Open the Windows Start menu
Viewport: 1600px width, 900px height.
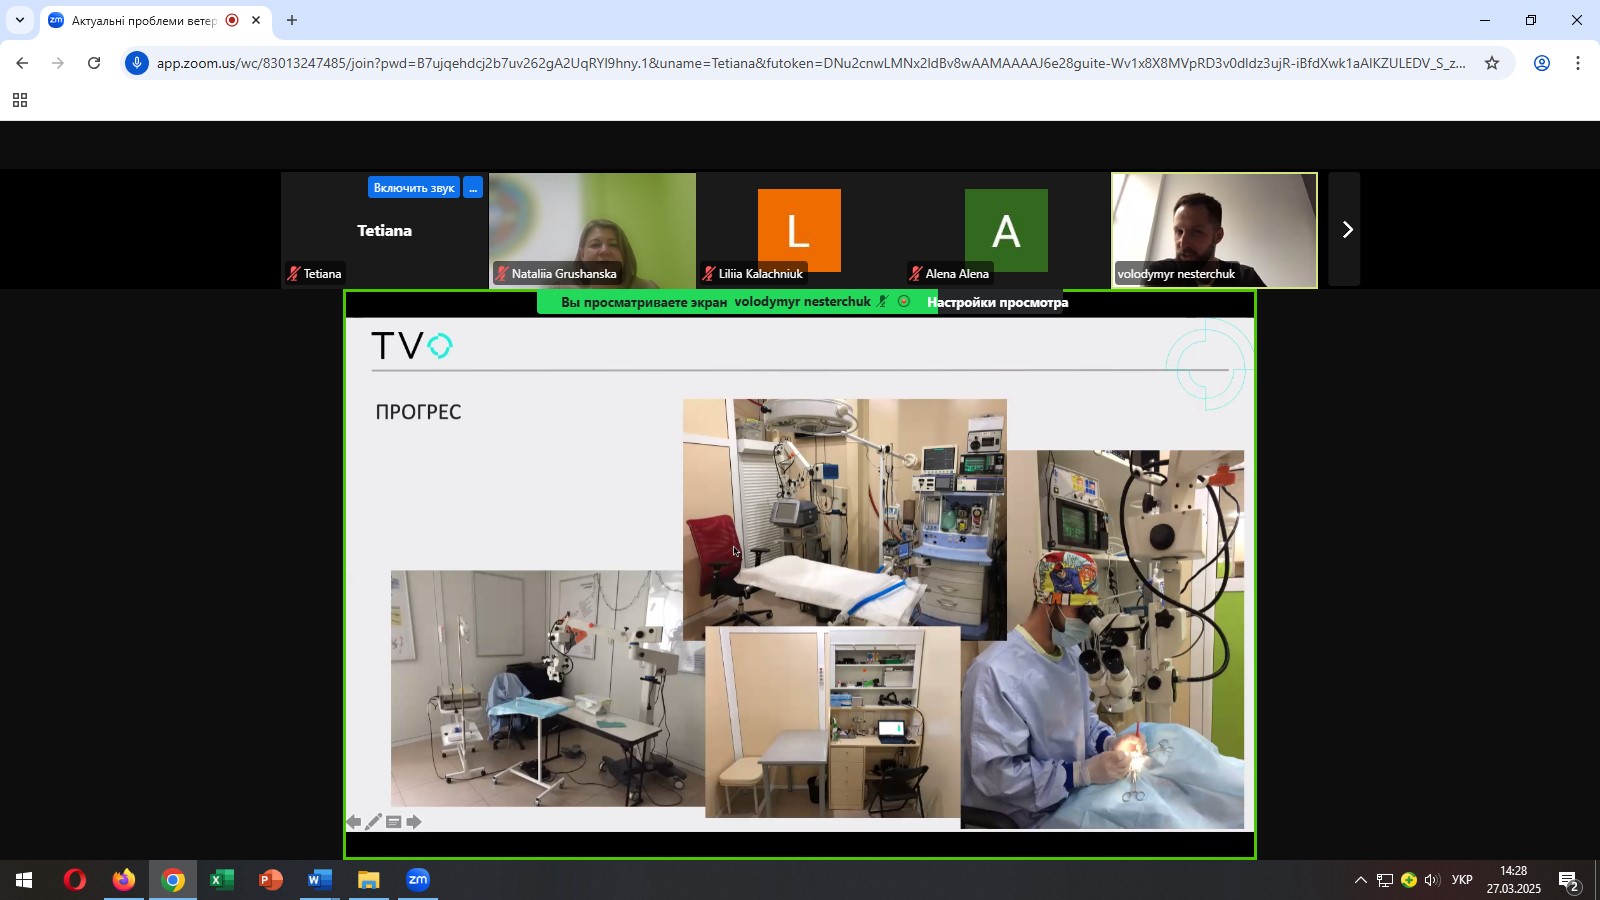point(24,881)
